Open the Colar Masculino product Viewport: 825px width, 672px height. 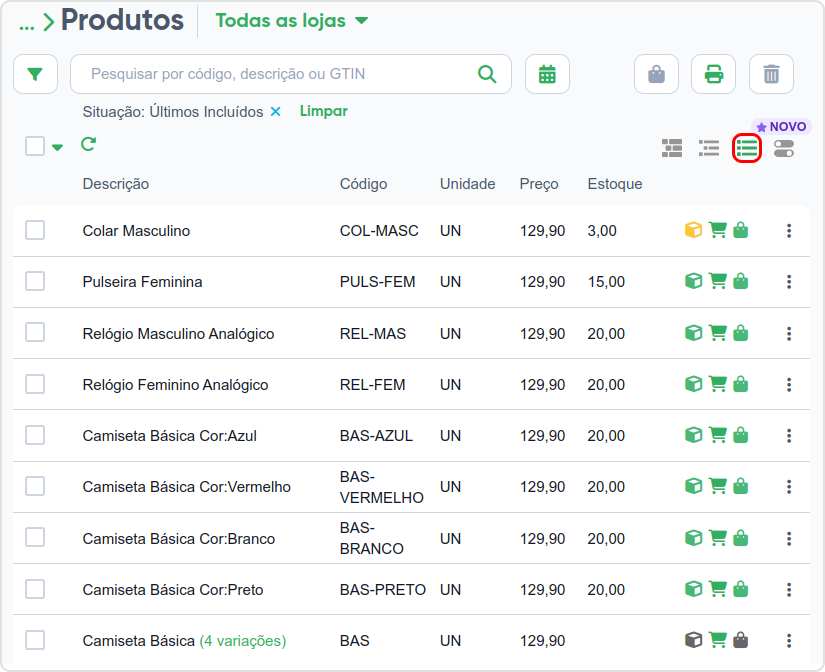click(136, 230)
